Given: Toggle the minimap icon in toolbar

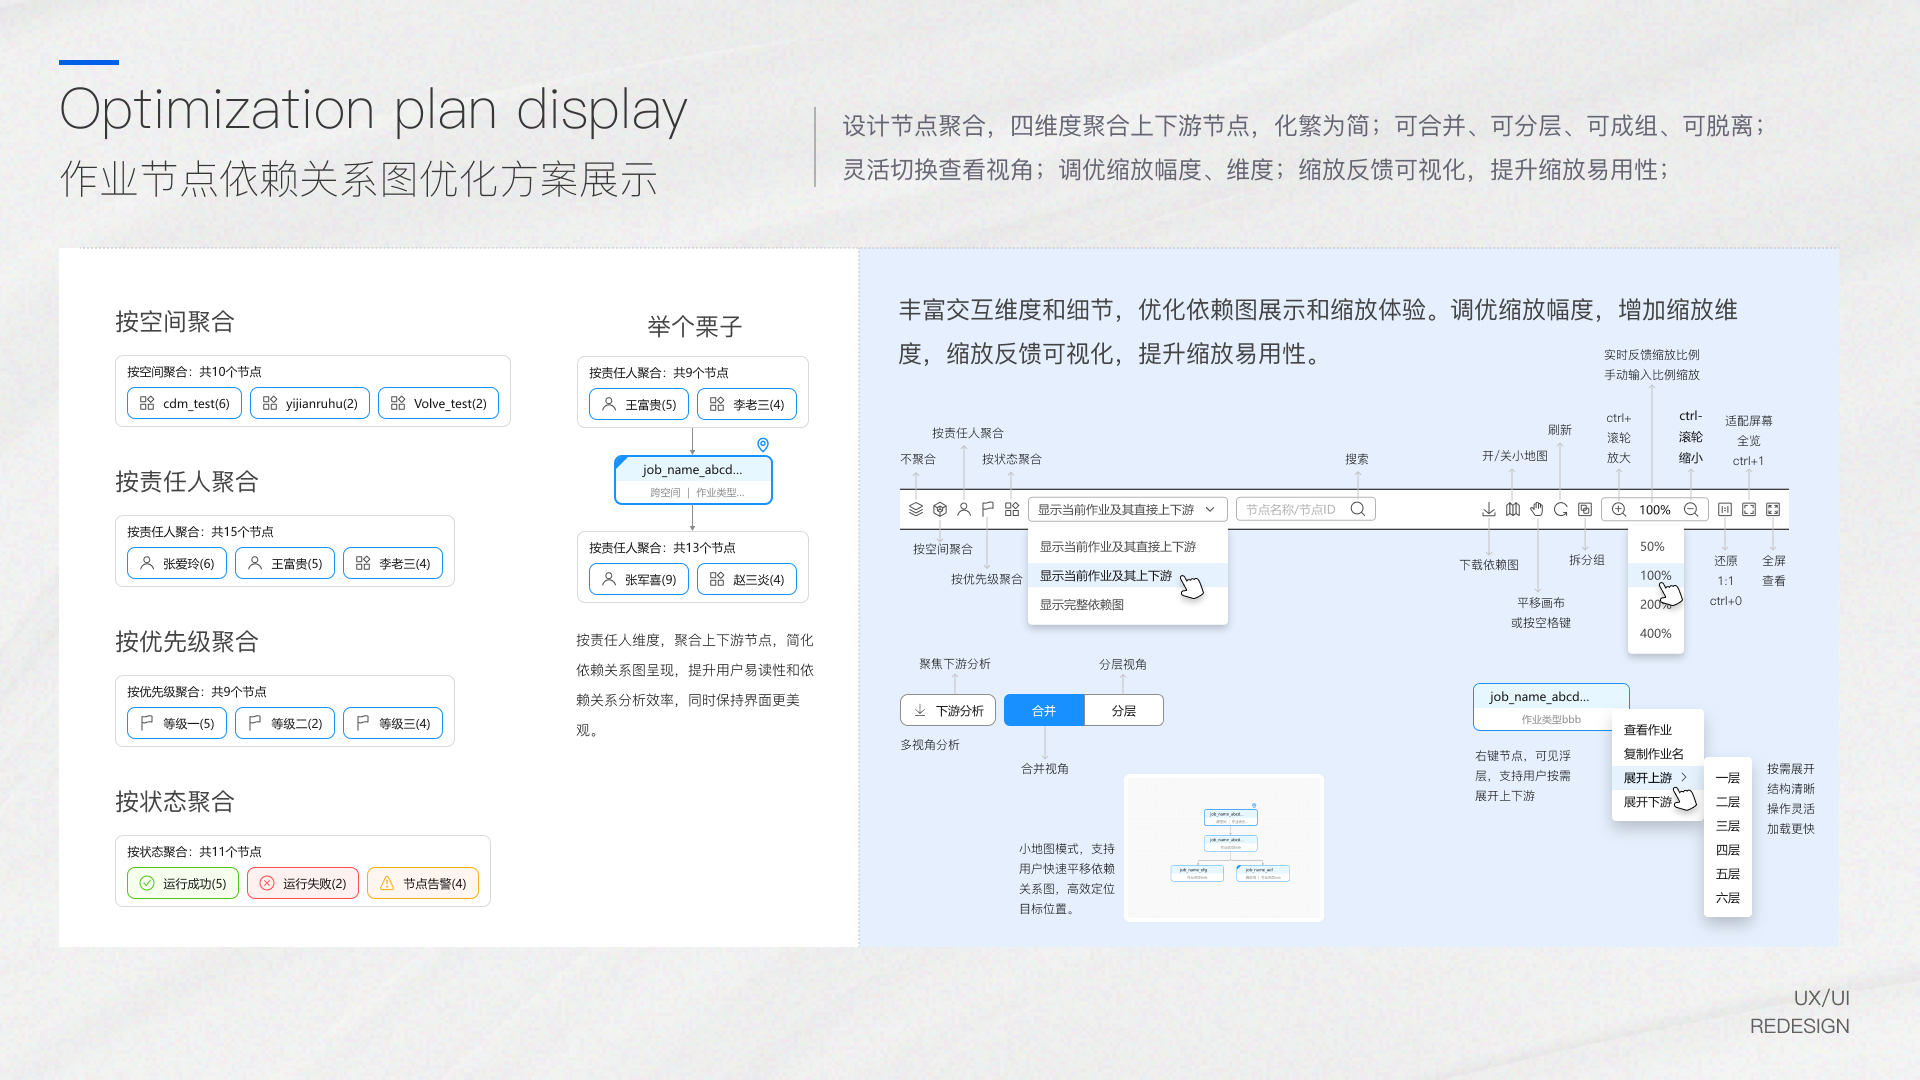Looking at the screenshot, I should coord(1513,510).
